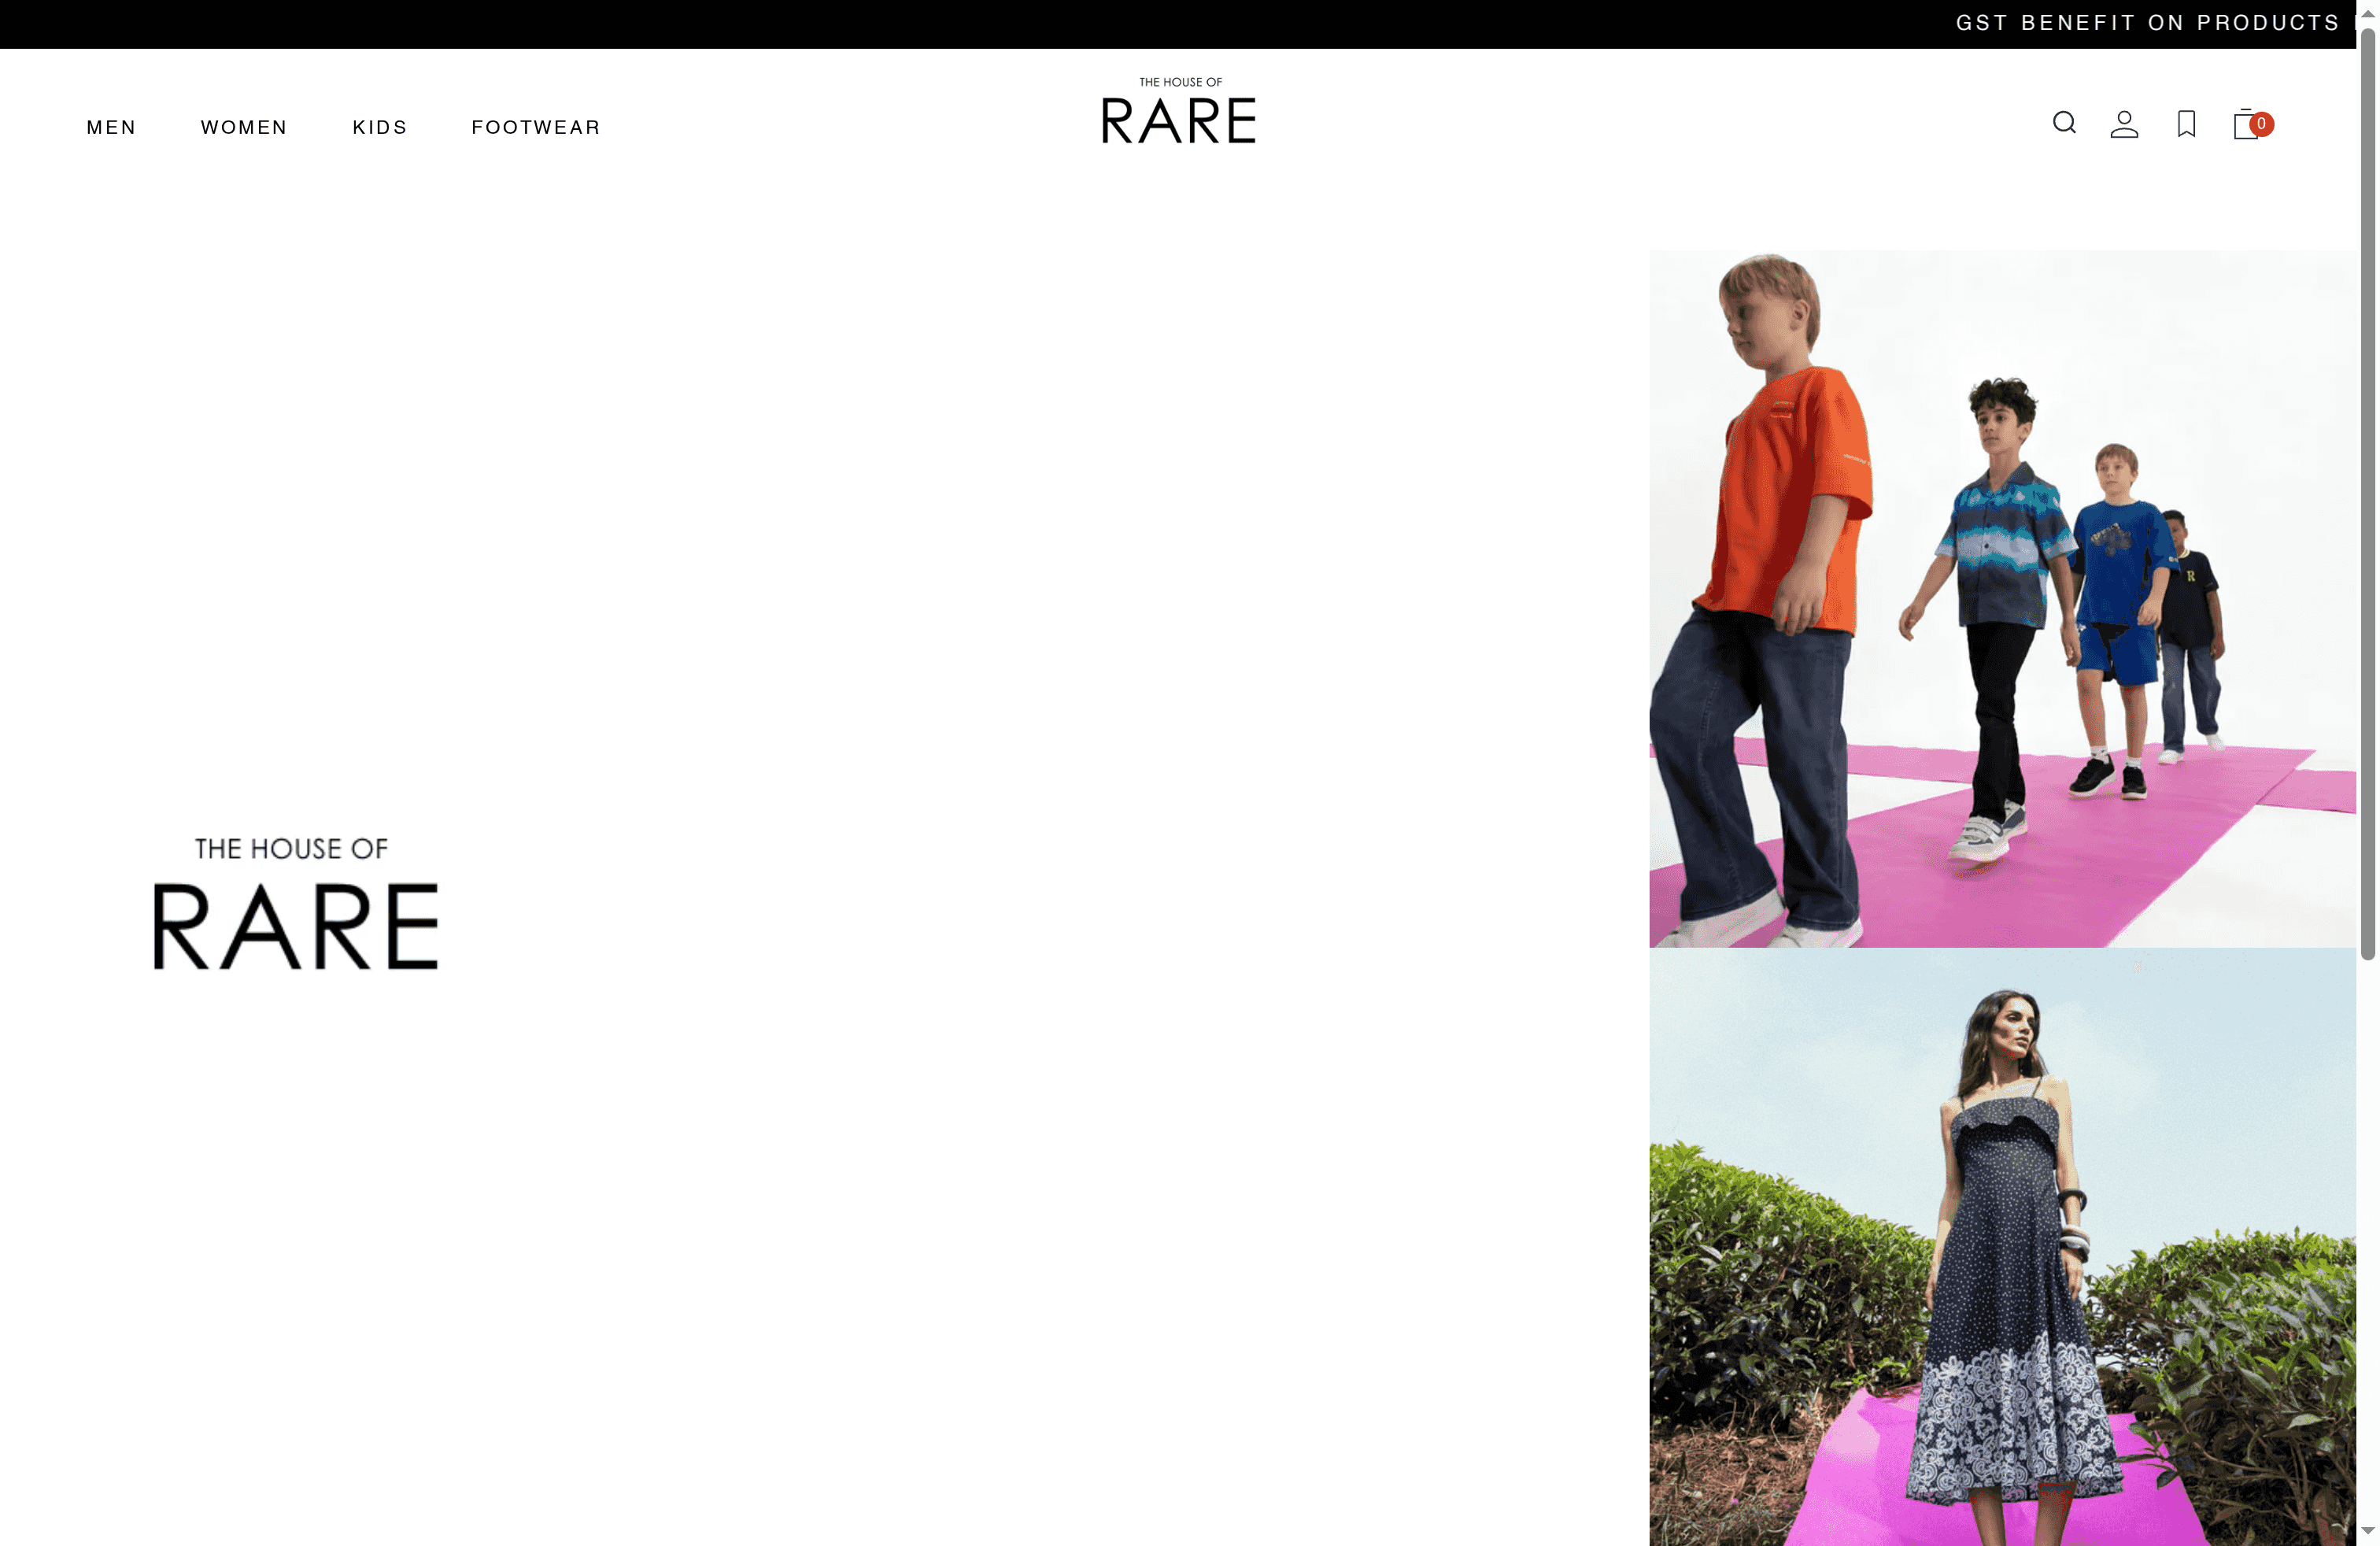Open the user account icon
The width and height of the screenshot is (2380, 1546).
pyautogui.click(x=2124, y=124)
